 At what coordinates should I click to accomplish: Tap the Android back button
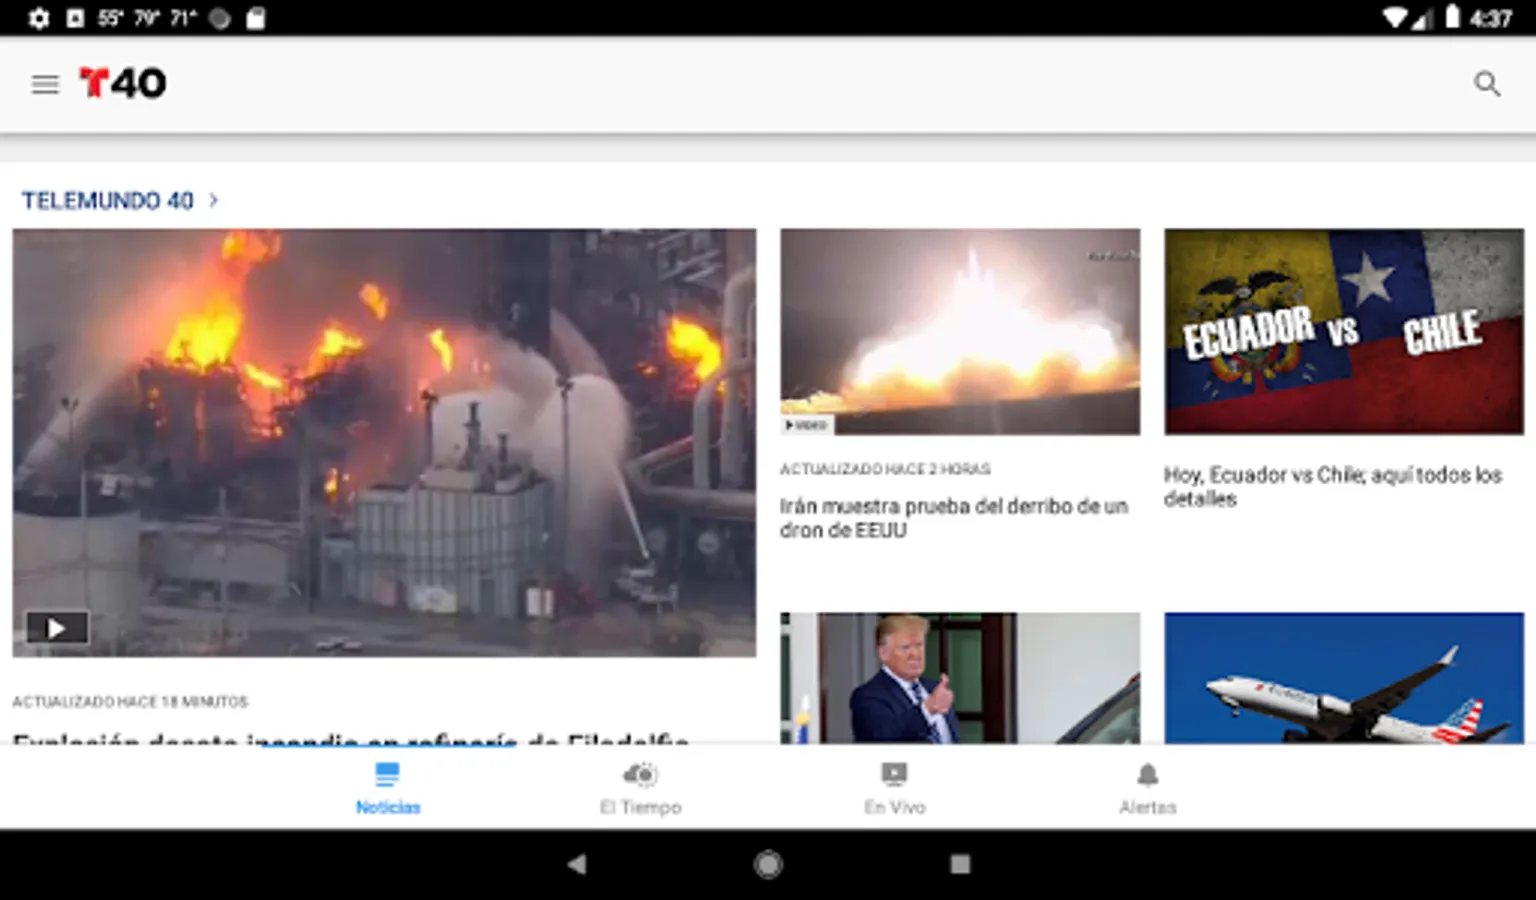coord(577,864)
